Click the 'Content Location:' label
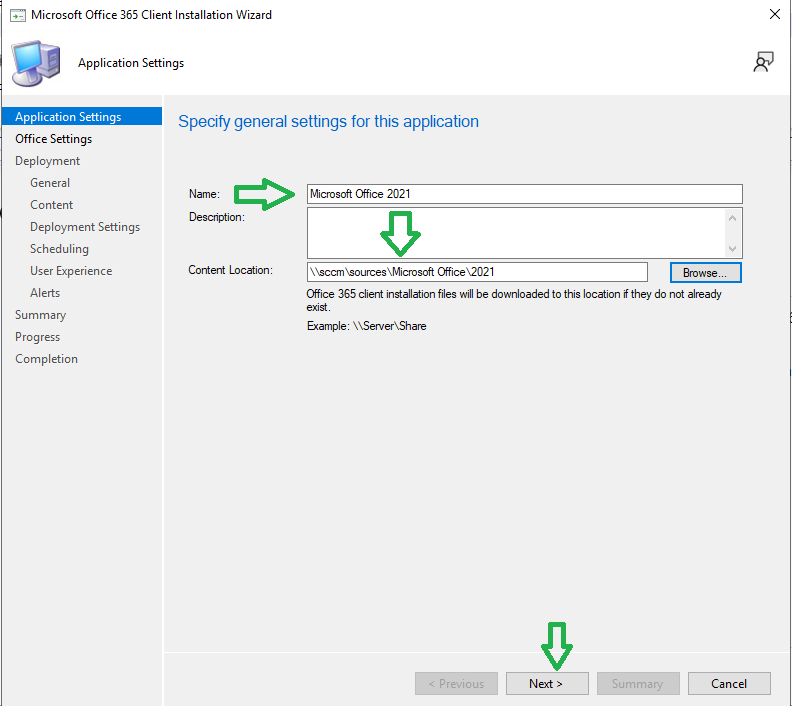The image size is (792, 706). click(x=230, y=270)
